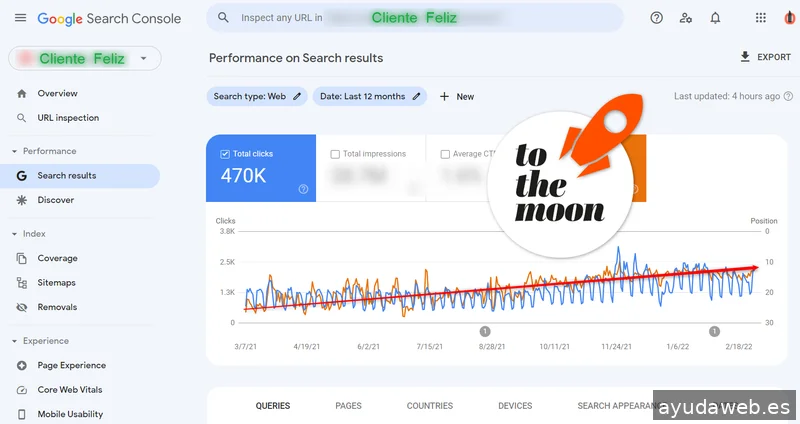Tick the Average CTR checkbox
This screenshot has width=800, height=424.
coord(445,154)
